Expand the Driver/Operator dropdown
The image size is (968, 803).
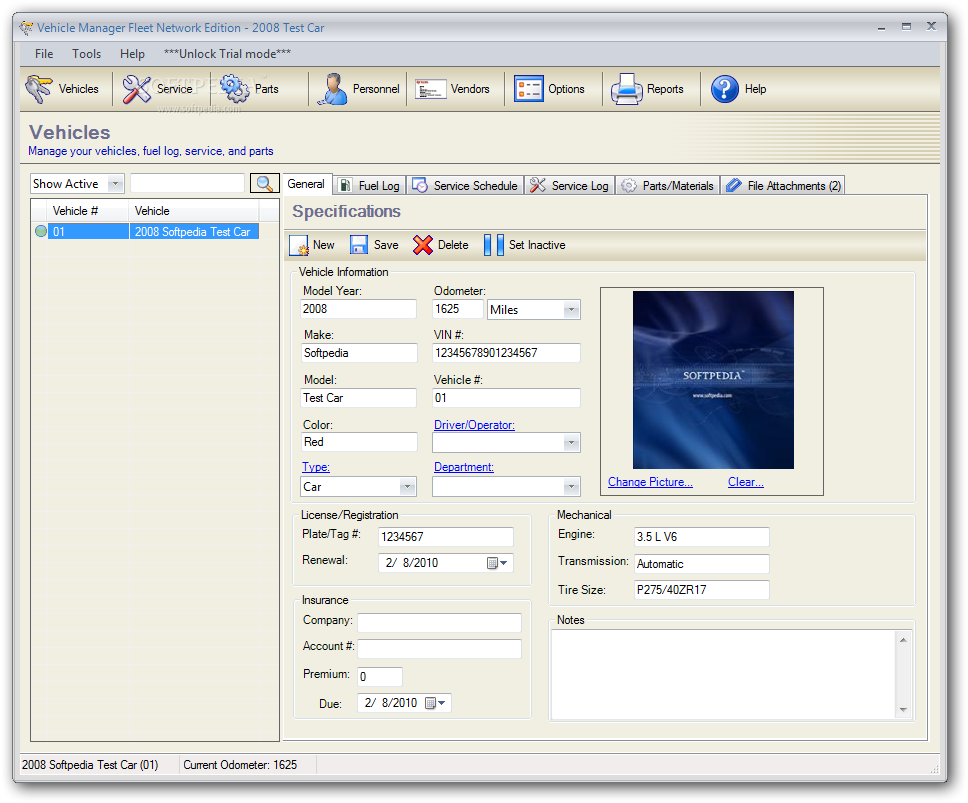571,443
